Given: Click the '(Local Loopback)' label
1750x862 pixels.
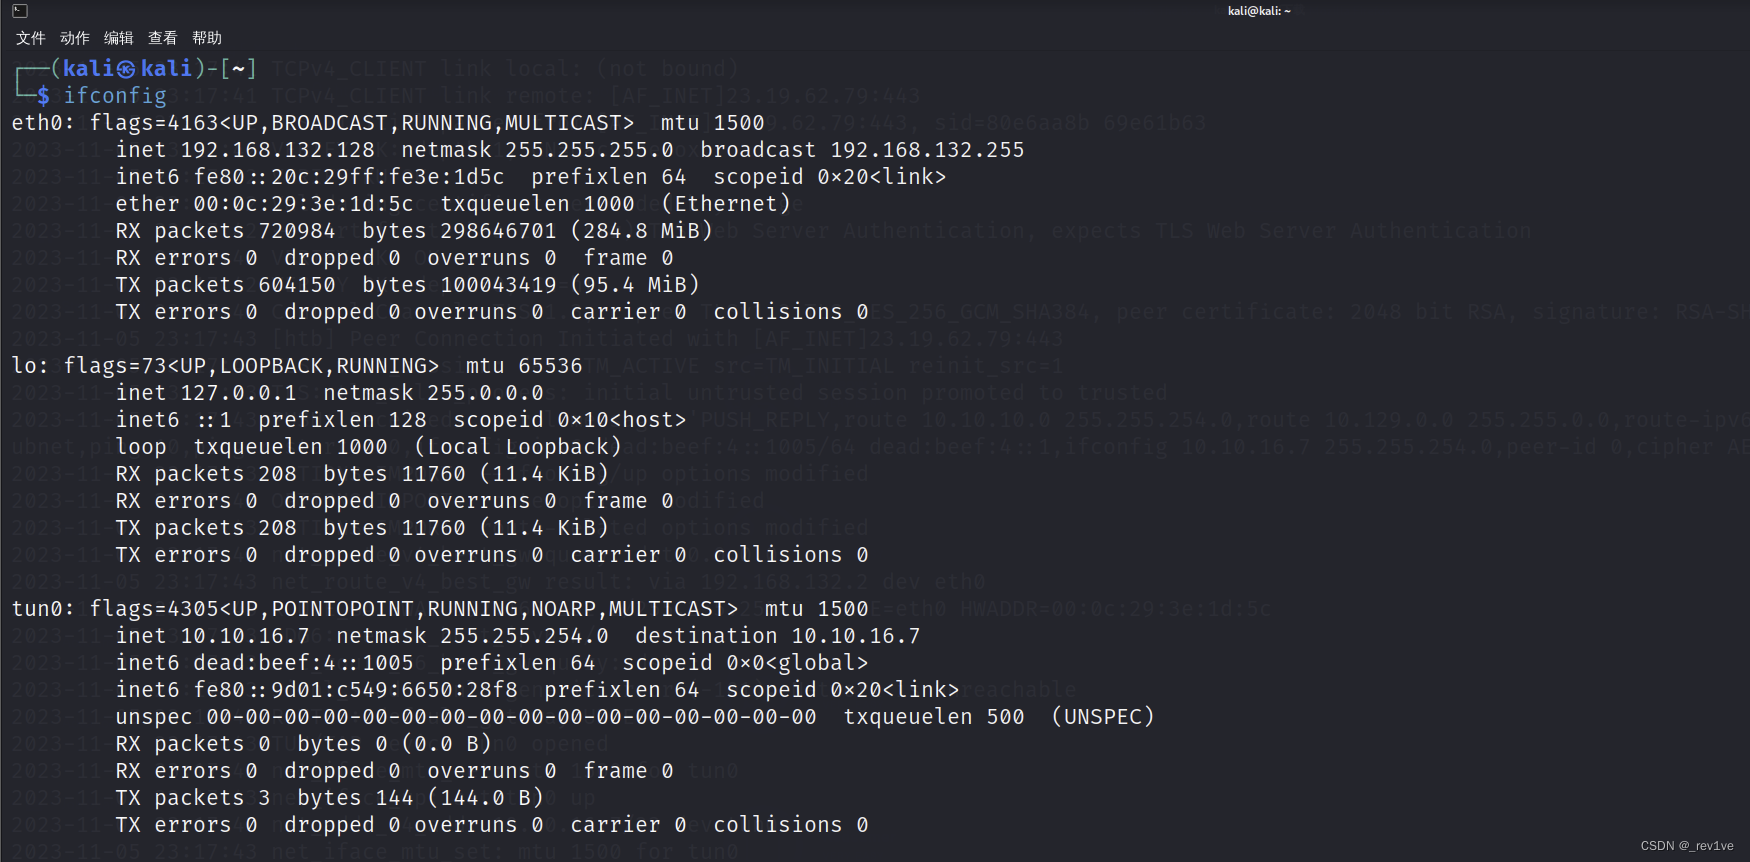Looking at the screenshot, I should click(x=518, y=447).
